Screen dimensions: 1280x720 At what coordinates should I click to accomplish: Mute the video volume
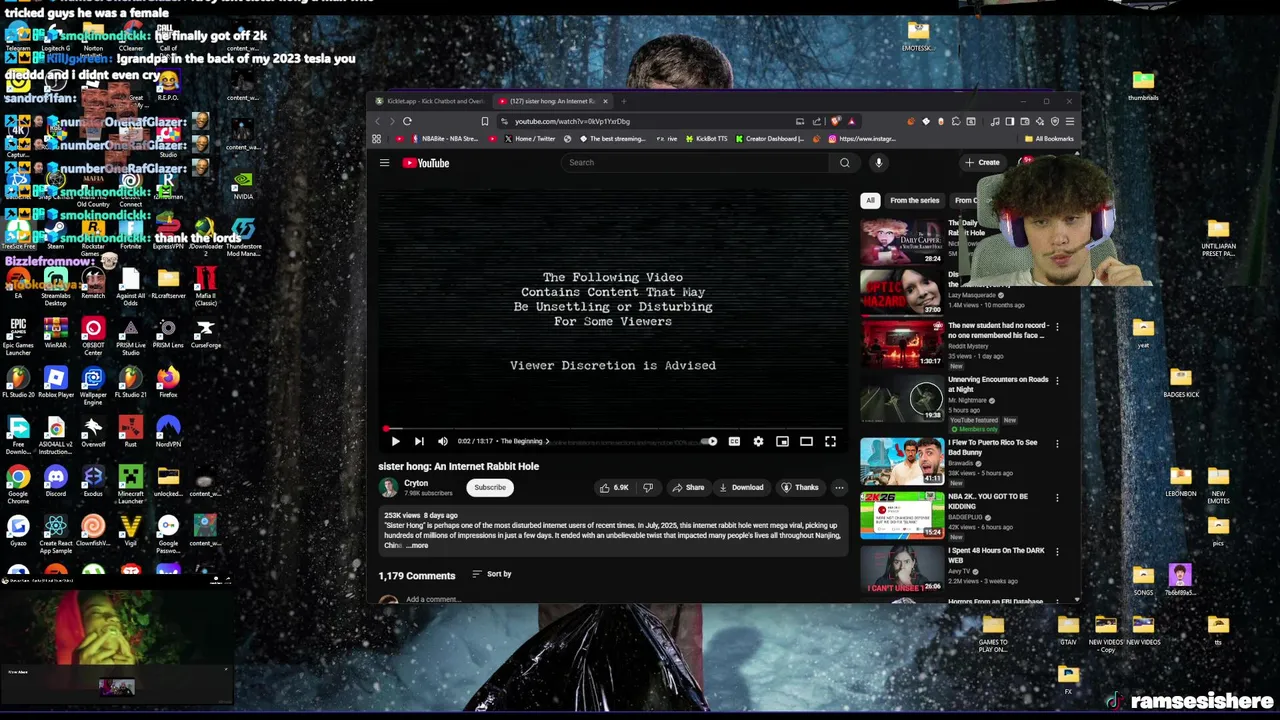pyautogui.click(x=443, y=441)
